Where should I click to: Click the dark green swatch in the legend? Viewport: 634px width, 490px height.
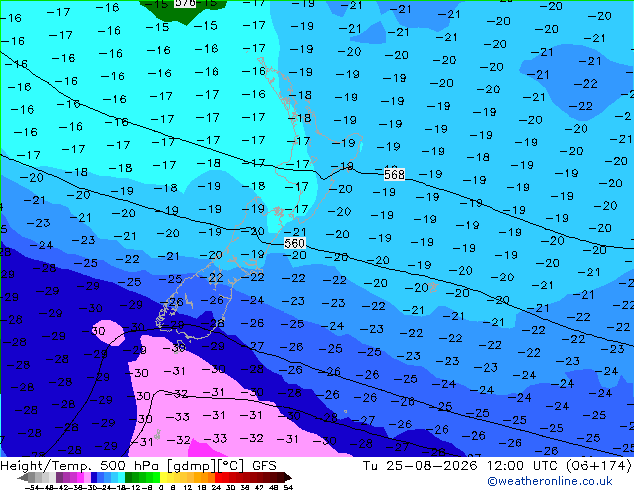tap(129, 477)
